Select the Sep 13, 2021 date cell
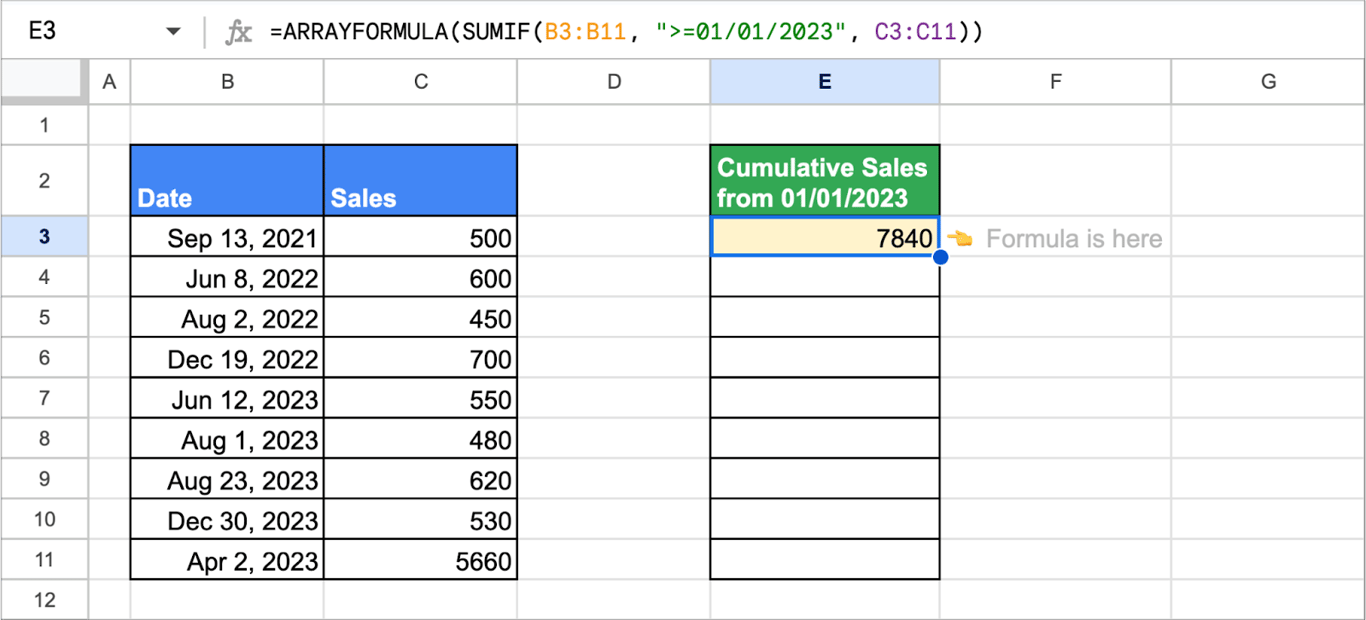This screenshot has width=1366, height=620. [x=227, y=237]
